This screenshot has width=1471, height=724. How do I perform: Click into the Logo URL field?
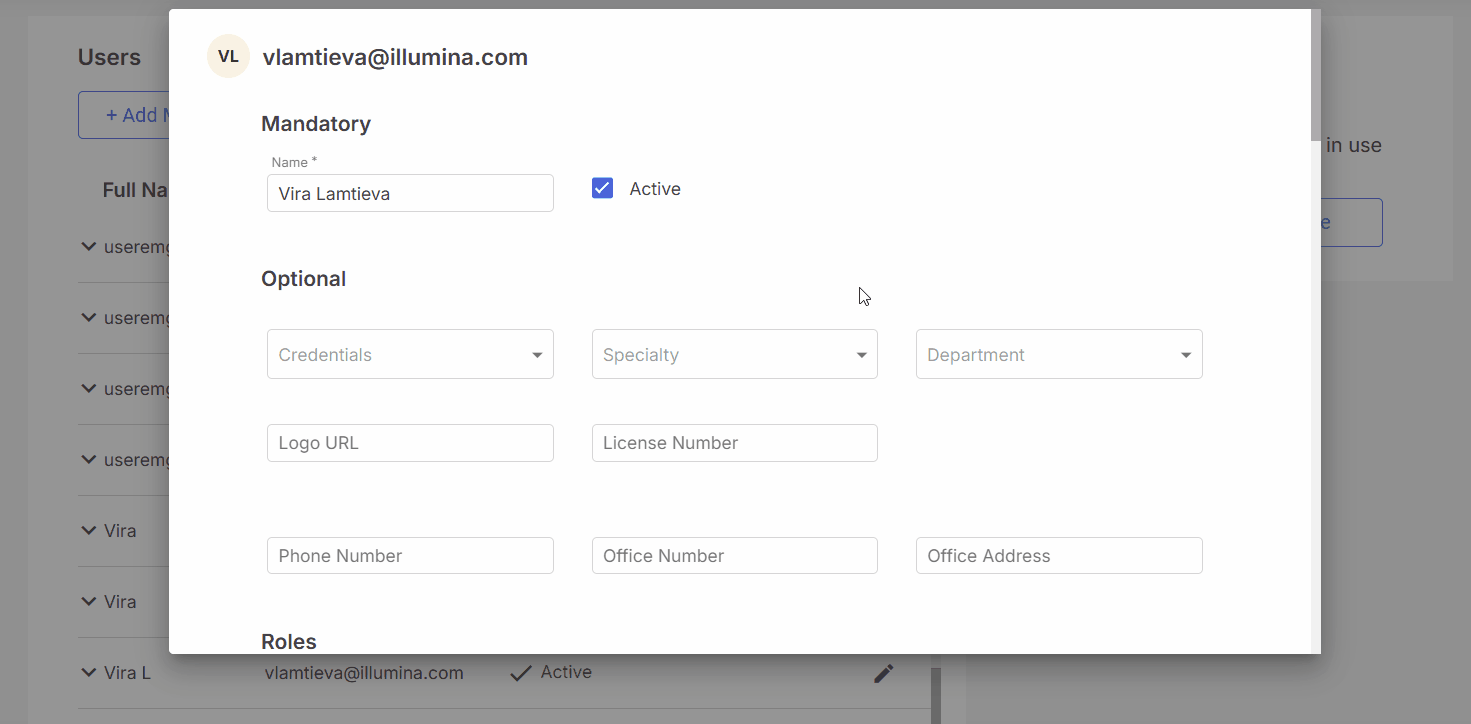pyautogui.click(x=410, y=443)
